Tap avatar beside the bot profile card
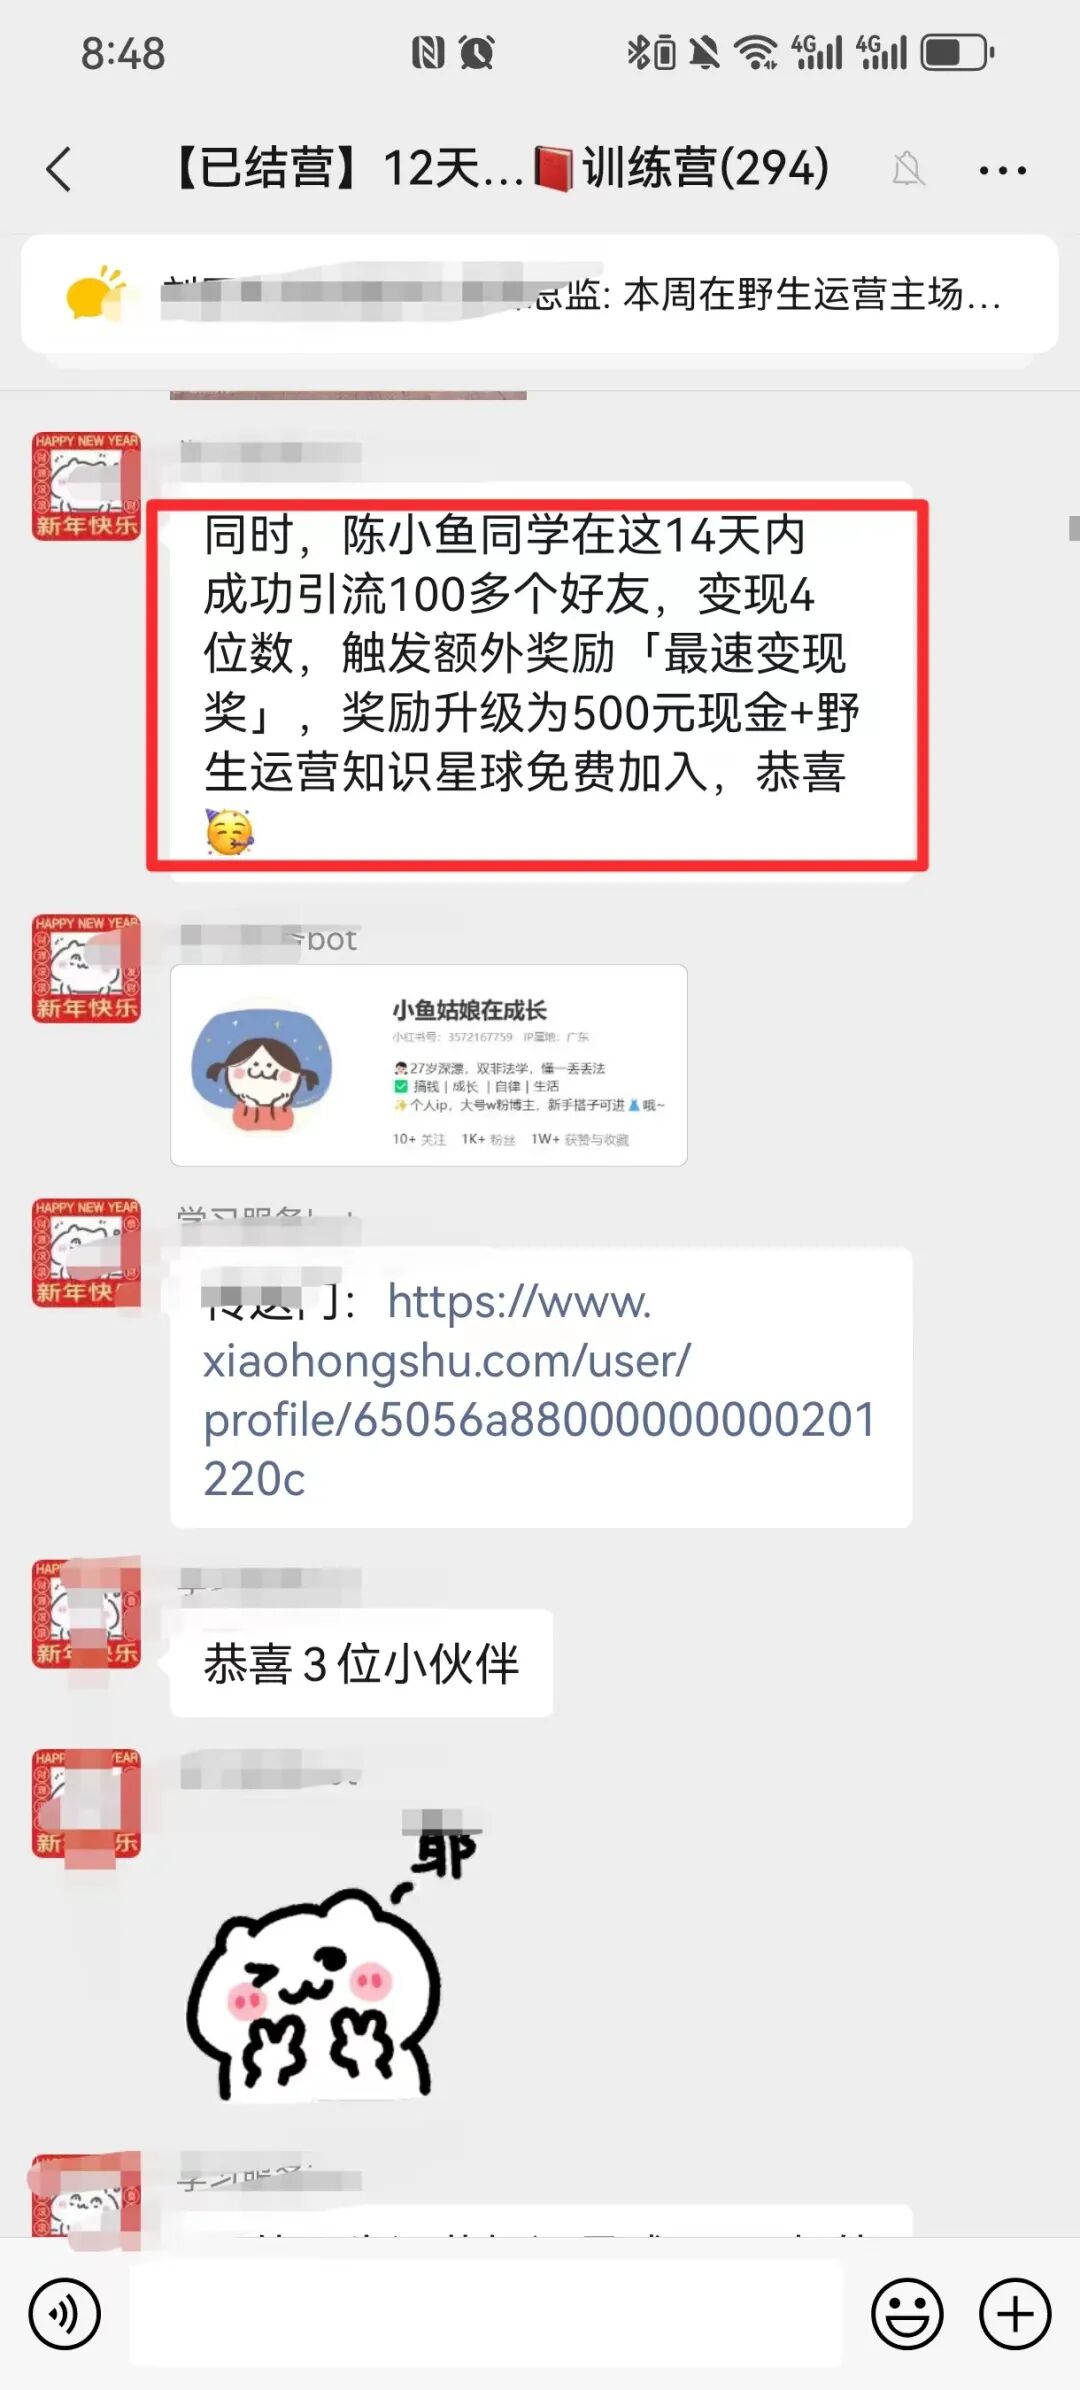This screenshot has width=1080, height=2390. click(86, 969)
